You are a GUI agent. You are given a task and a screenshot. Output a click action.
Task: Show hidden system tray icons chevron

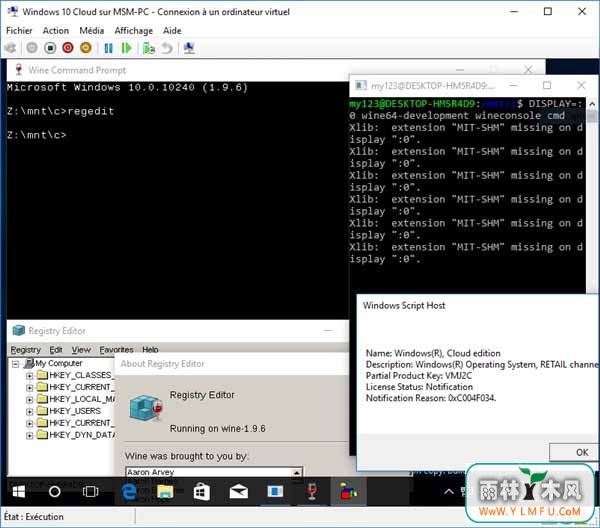449,492
